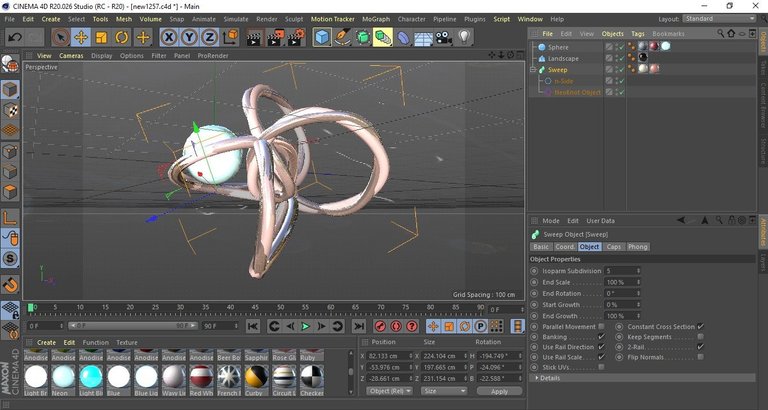The width and height of the screenshot is (768, 410).
Task: Enable Keep Segments checkbox
Action: [x=700, y=337]
